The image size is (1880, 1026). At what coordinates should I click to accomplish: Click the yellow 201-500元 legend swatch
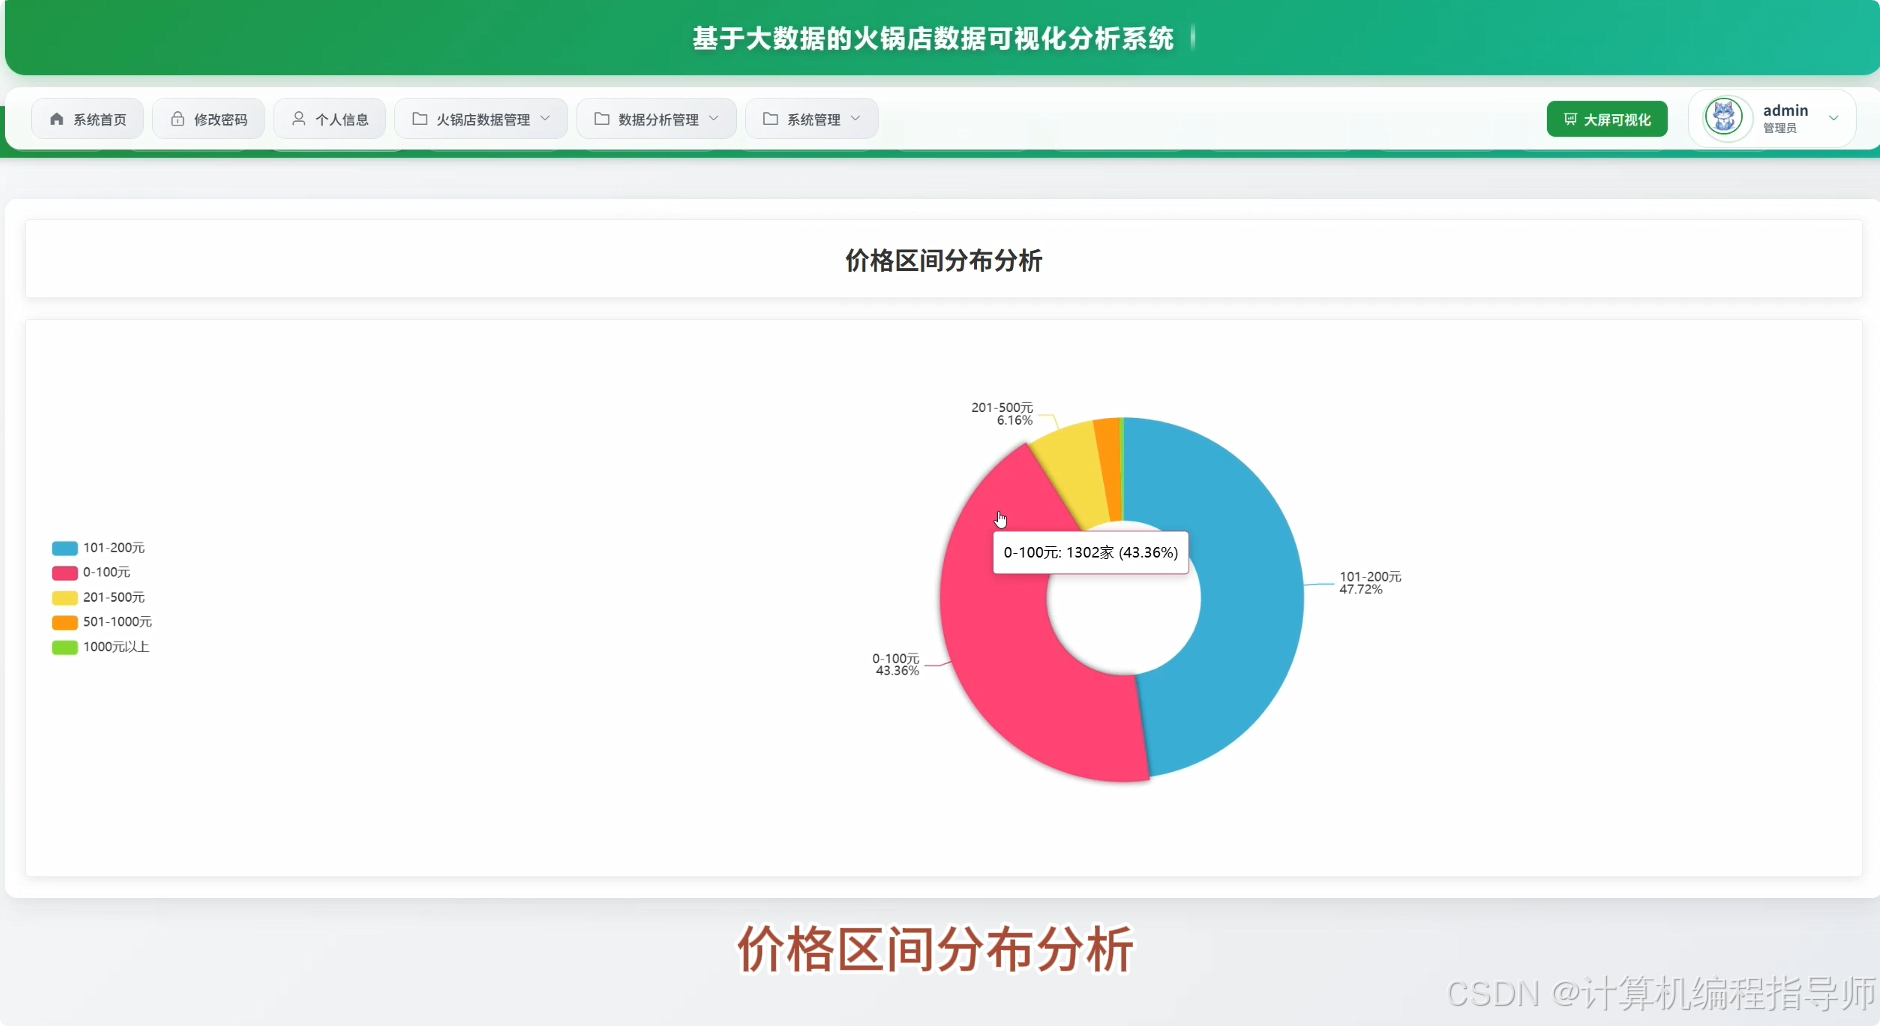coord(65,598)
